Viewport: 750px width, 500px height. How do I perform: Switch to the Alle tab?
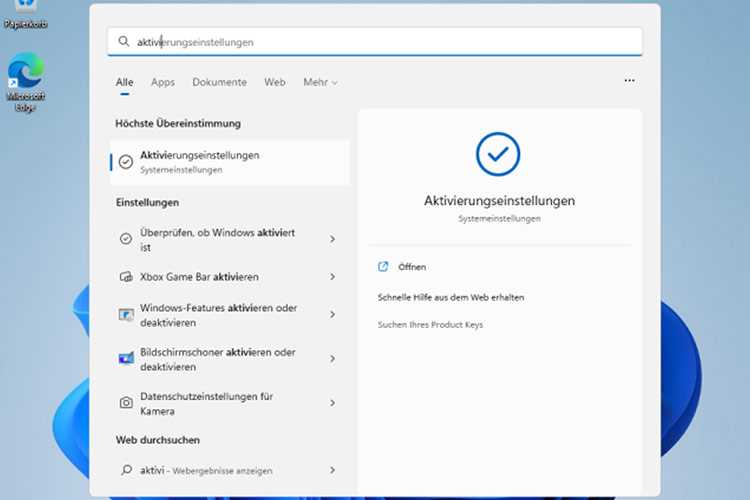click(124, 82)
